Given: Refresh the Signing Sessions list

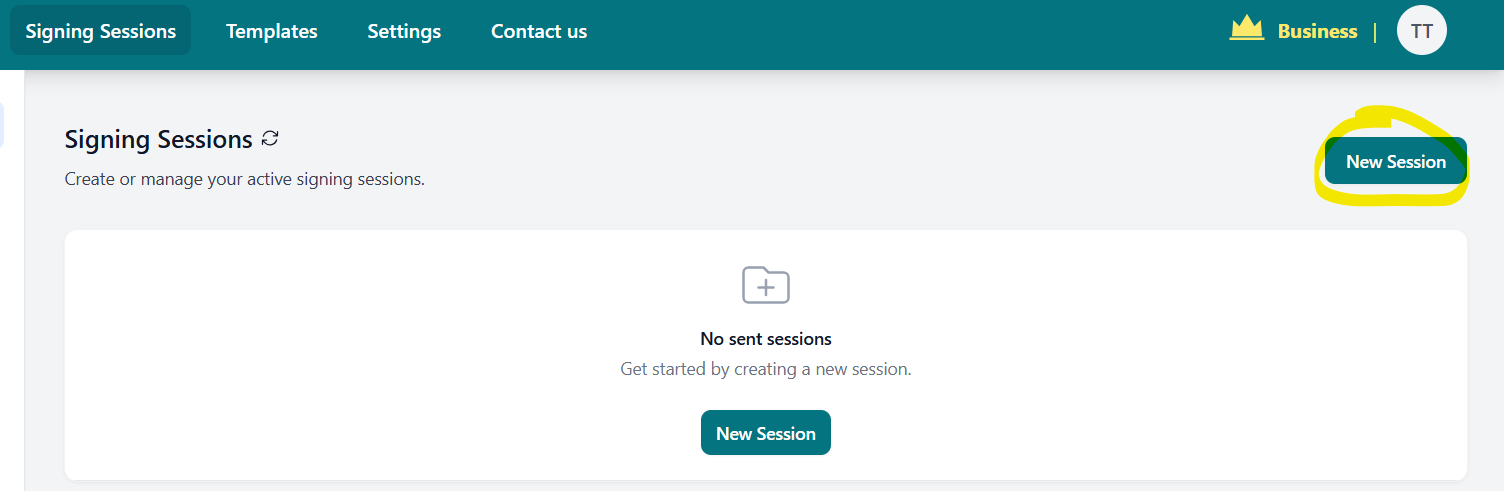Looking at the screenshot, I should [x=270, y=139].
